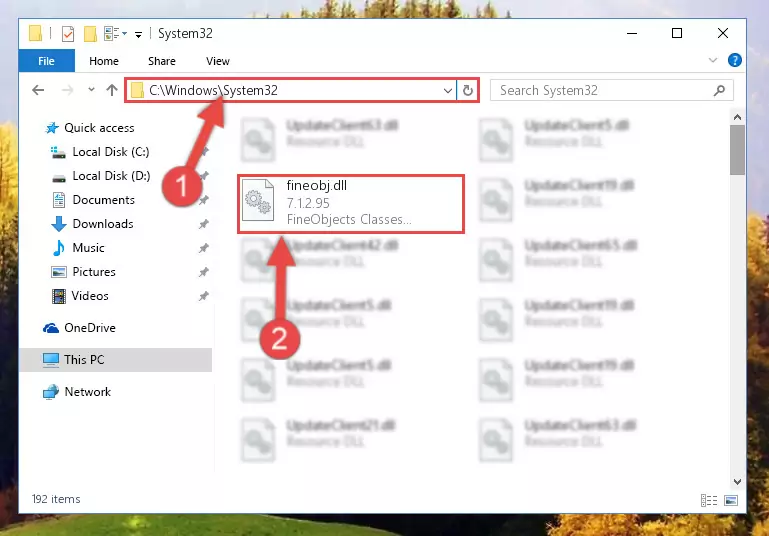Click the fineobj.dll gear file icon
Screen dimensions: 769x536
pos(258,202)
